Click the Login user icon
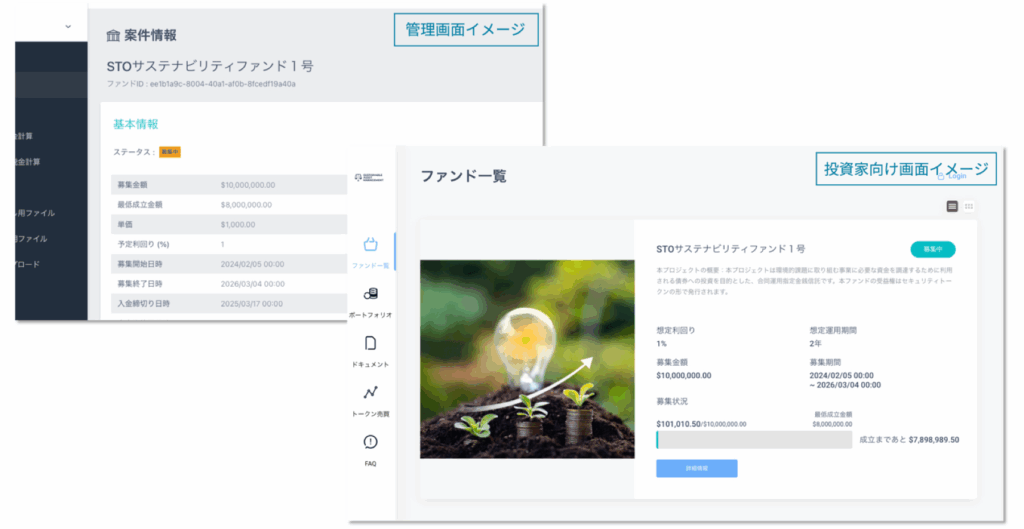Viewport: 1024px width, 529px height. click(941, 176)
